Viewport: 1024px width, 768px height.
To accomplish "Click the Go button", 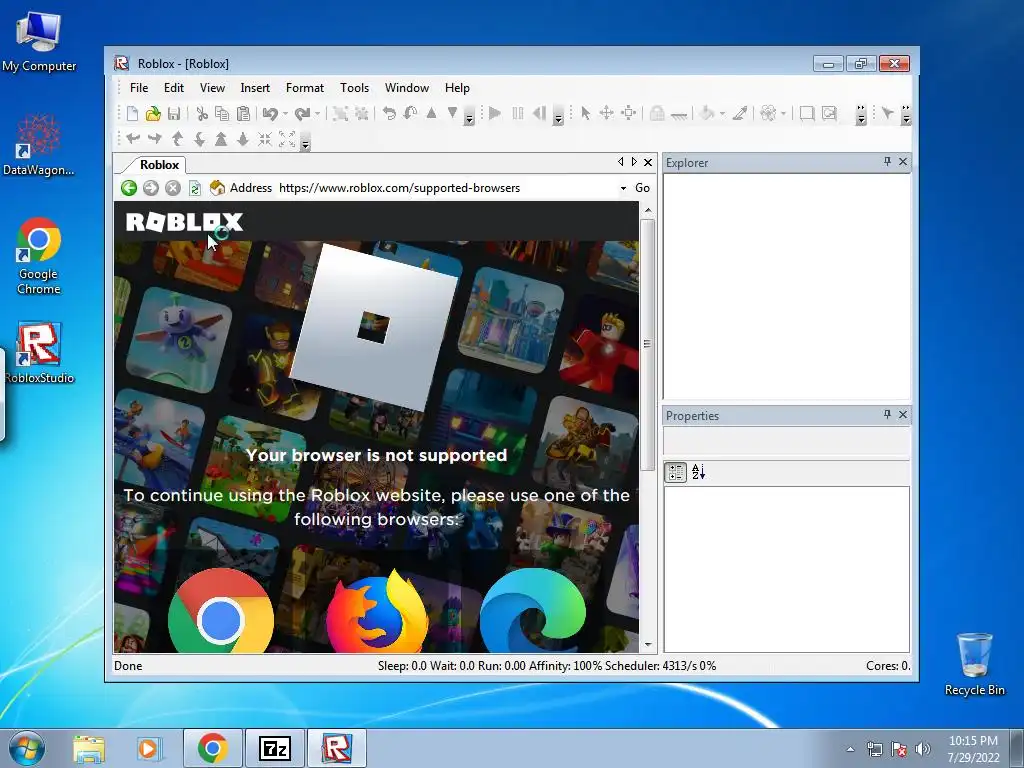I will pos(643,188).
